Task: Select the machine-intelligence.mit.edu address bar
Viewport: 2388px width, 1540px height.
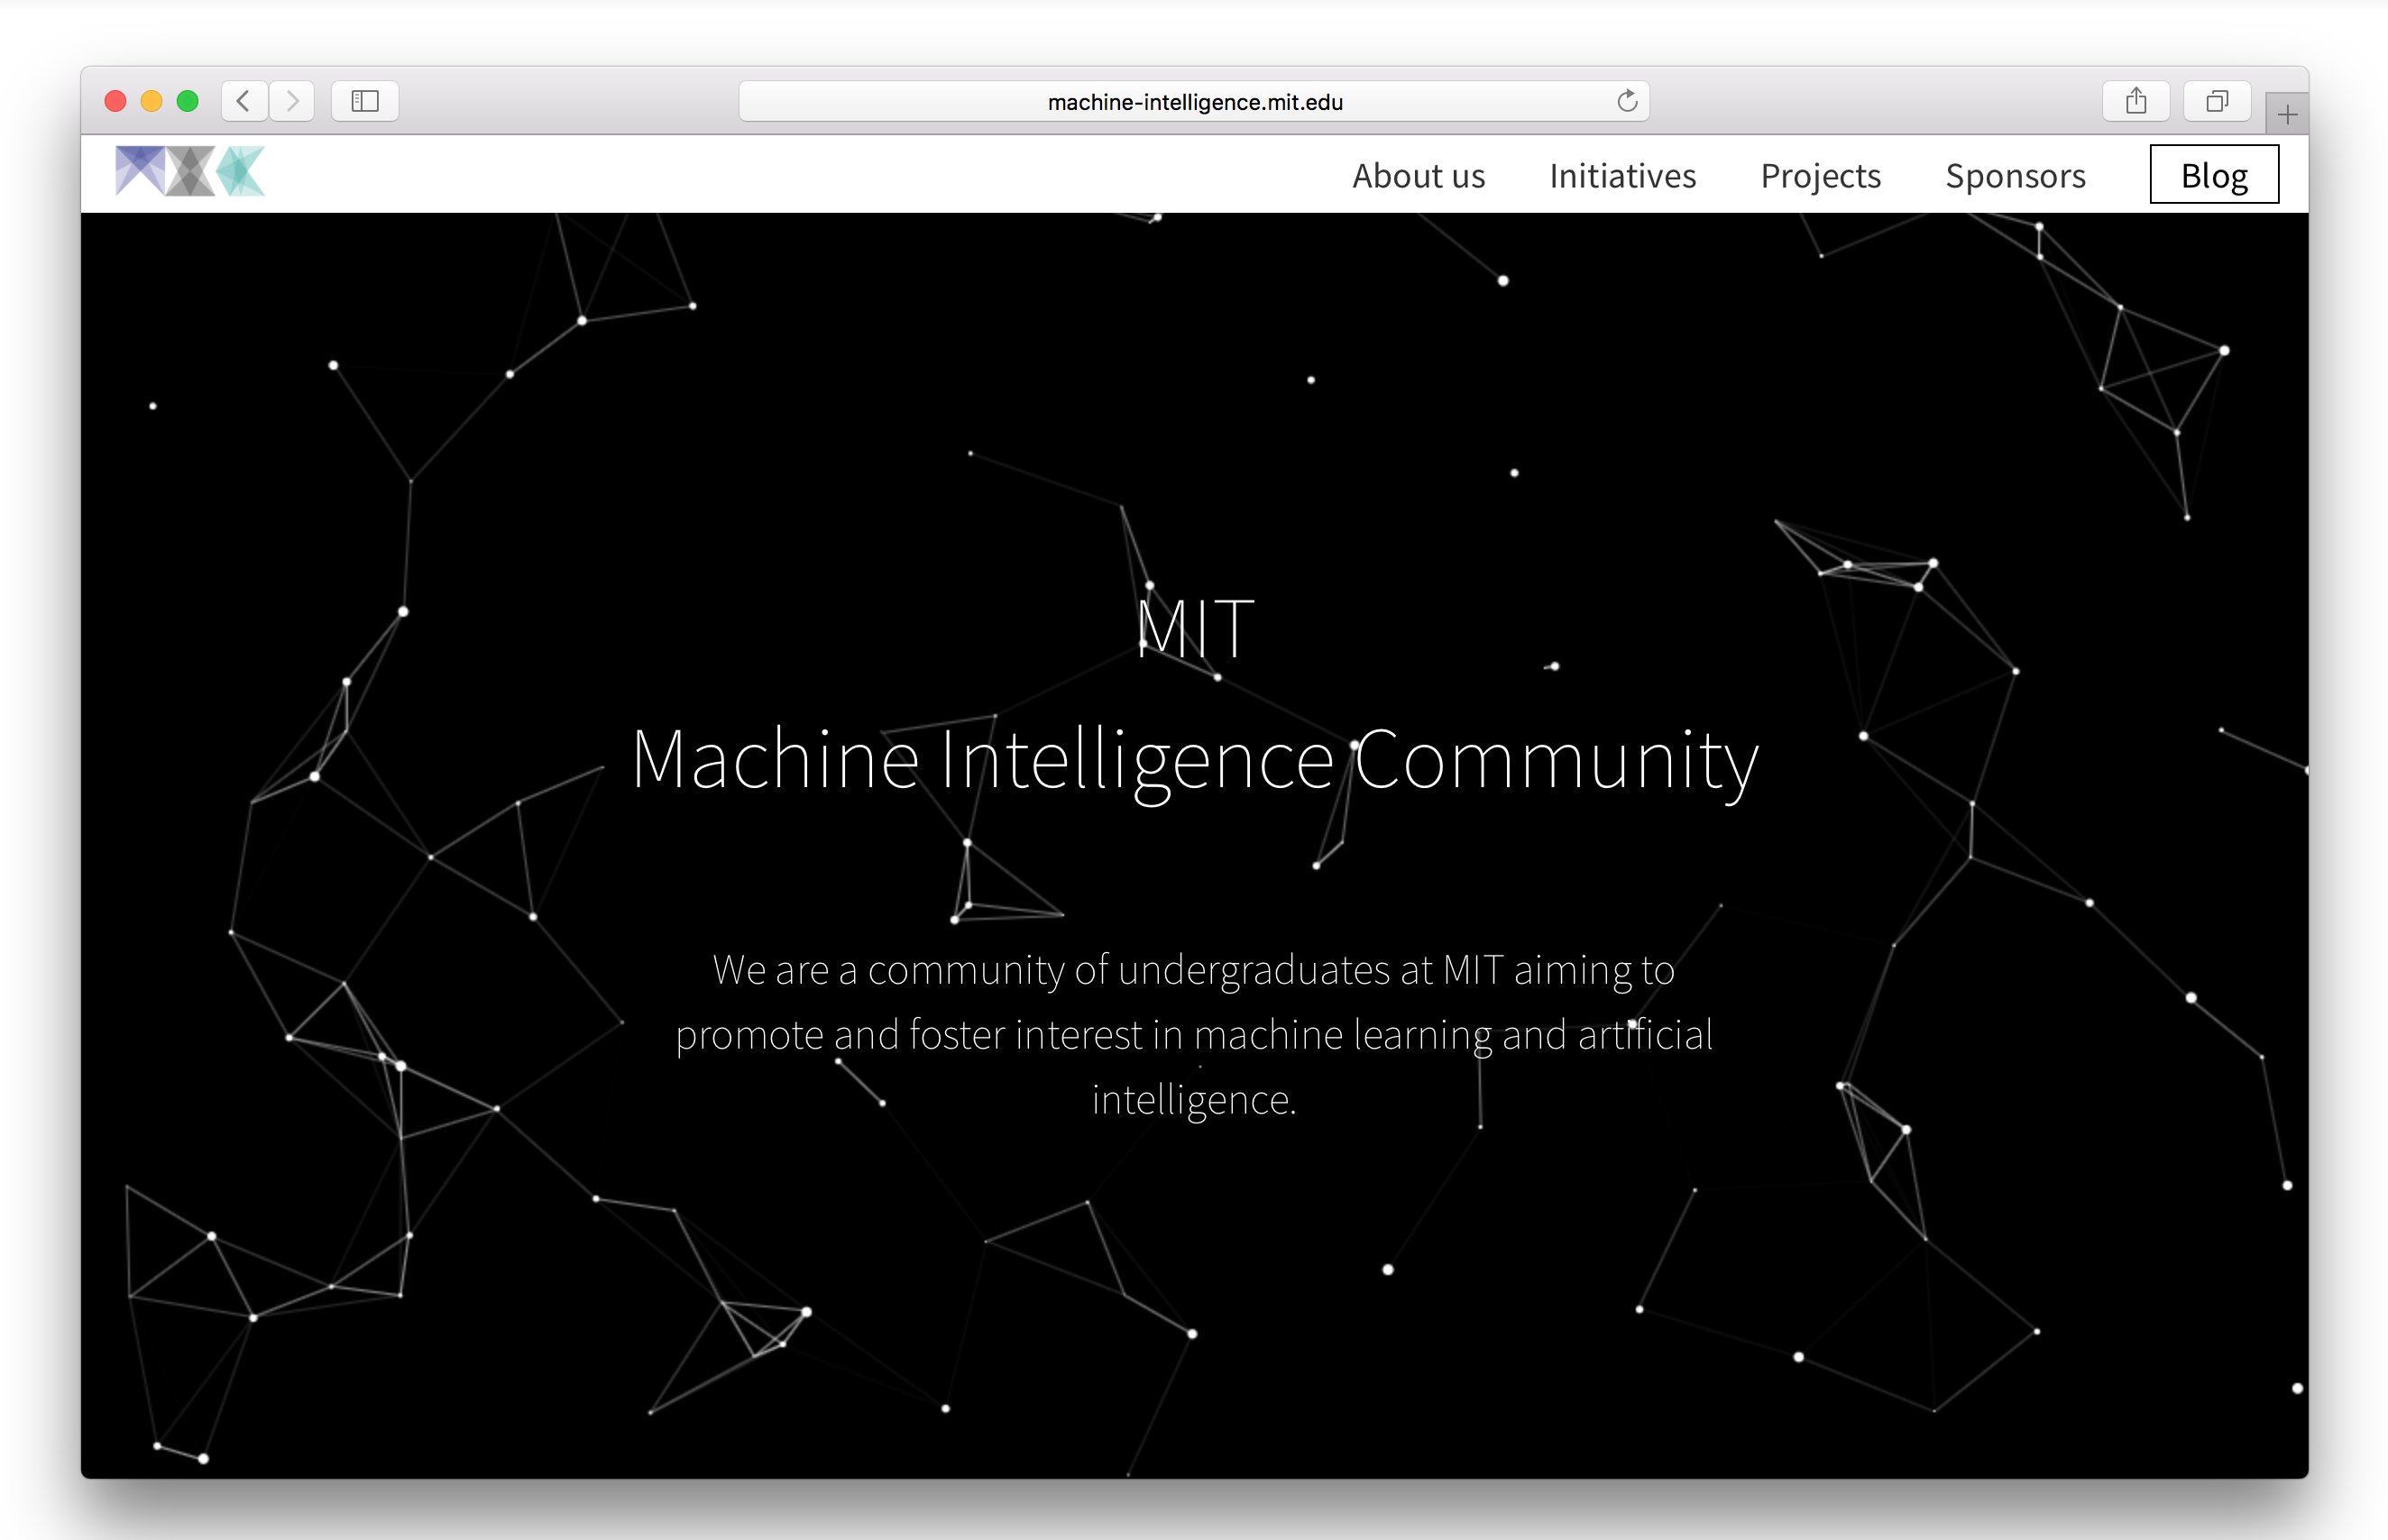Action: pos(1194,101)
